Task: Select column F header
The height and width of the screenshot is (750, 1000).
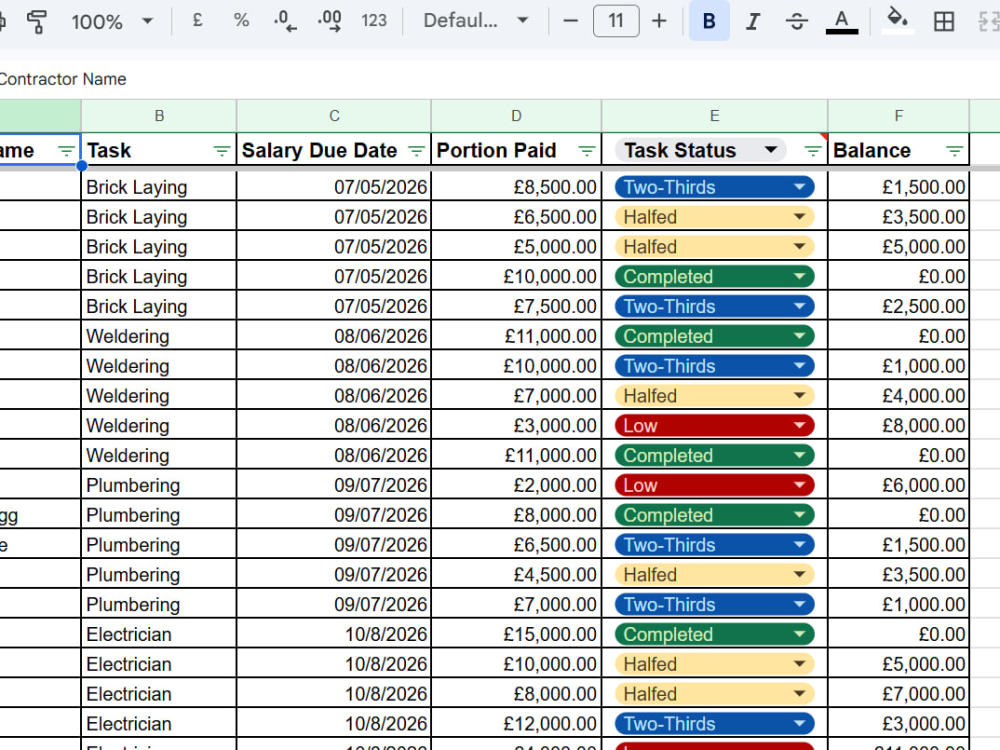Action: pyautogui.click(x=899, y=116)
